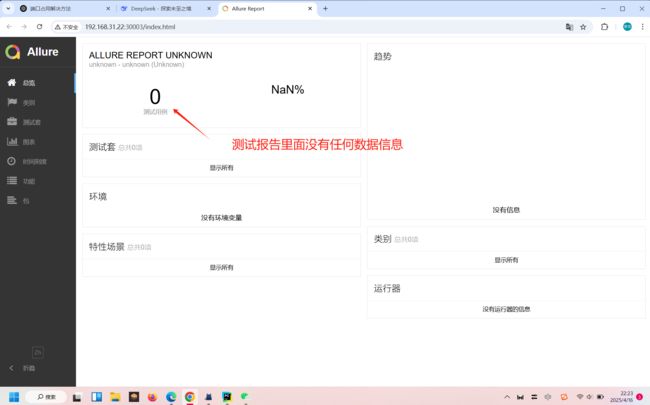The width and height of the screenshot is (650, 405).
Task: Click the language switch icon in sidebar
Action: click(x=38, y=352)
